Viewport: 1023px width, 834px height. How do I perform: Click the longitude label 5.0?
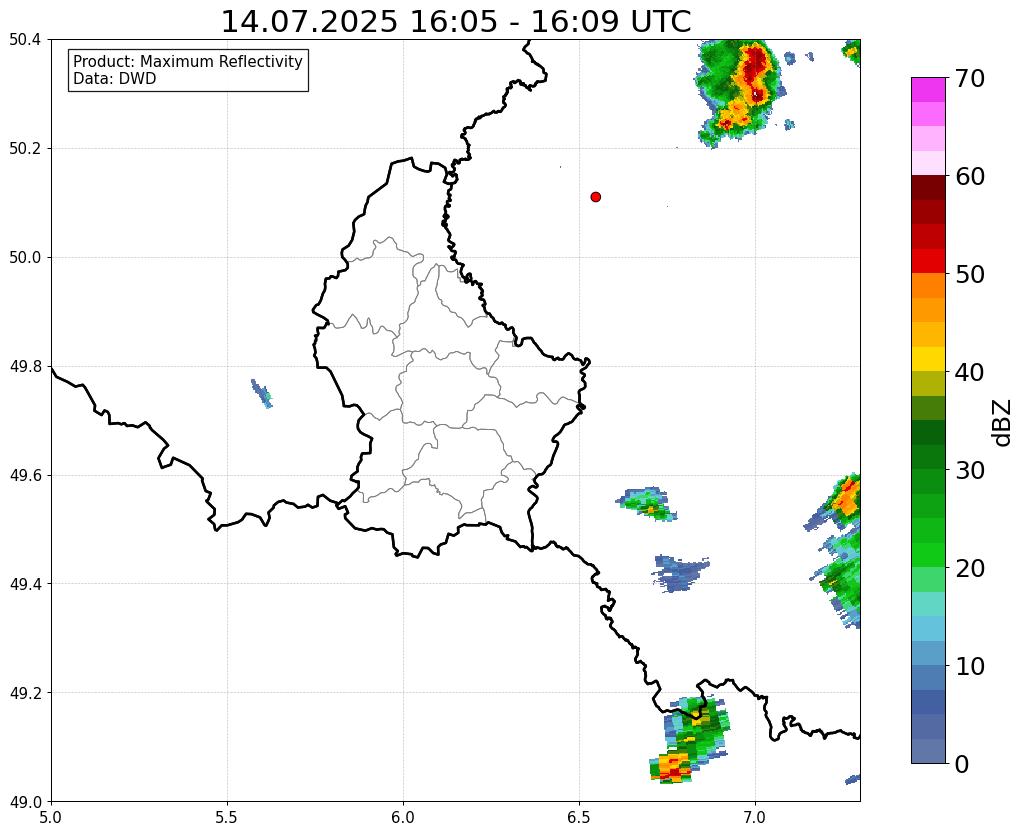click(51, 817)
